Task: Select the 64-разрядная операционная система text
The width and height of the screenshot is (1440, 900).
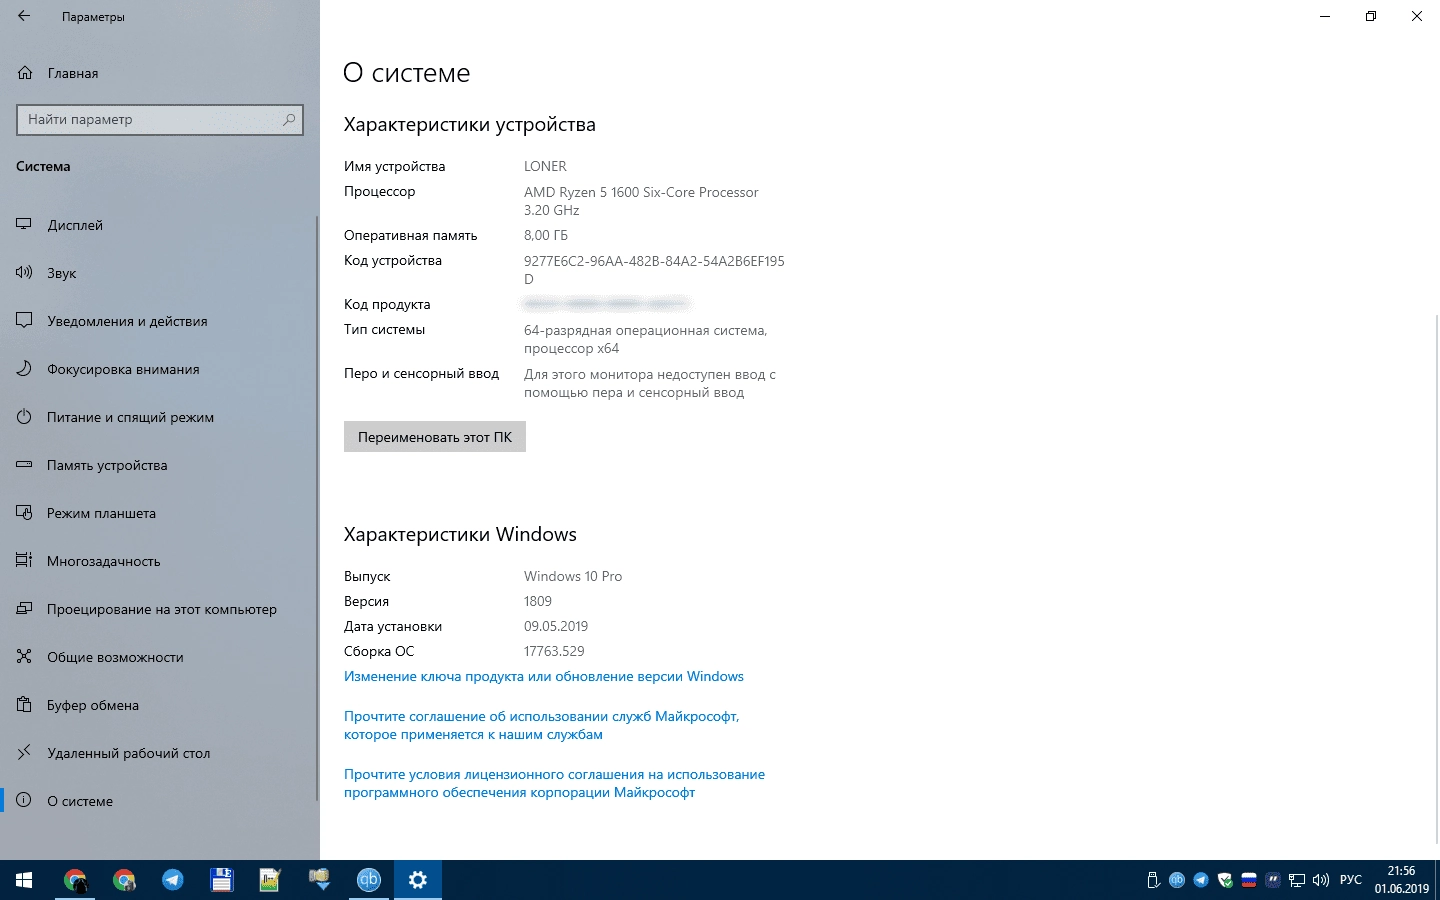Action: 645,339
